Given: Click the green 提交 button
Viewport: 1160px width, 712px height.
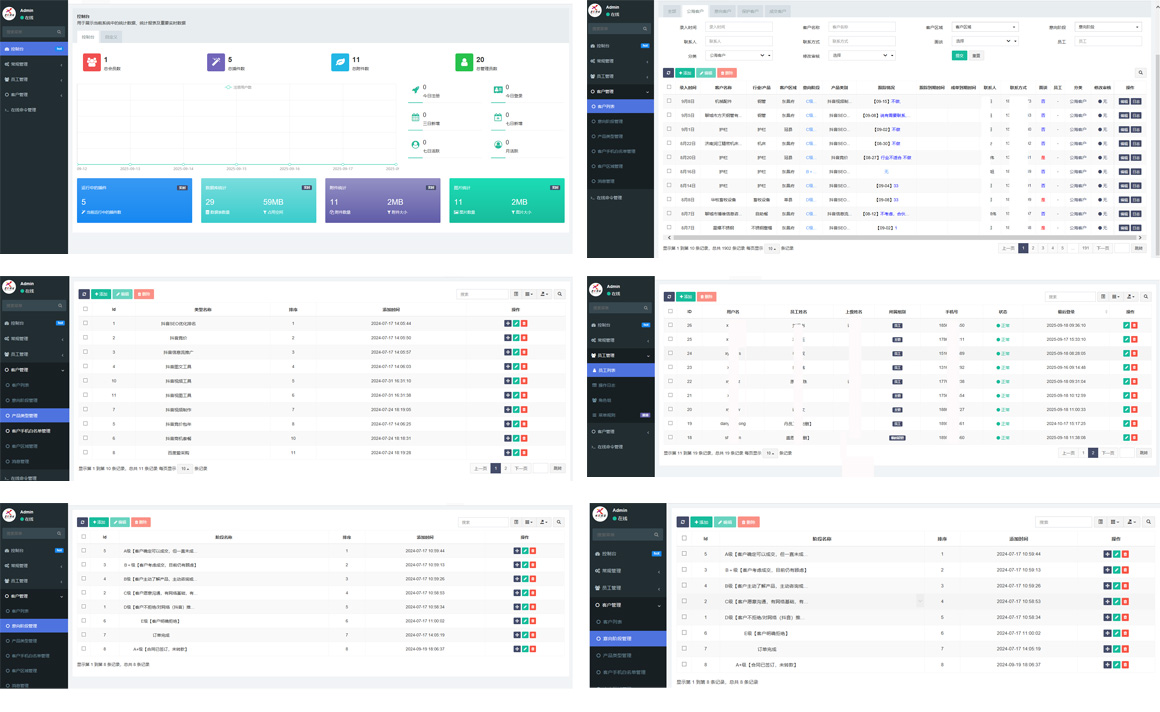Looking at the screenshot, I should 959,56.
